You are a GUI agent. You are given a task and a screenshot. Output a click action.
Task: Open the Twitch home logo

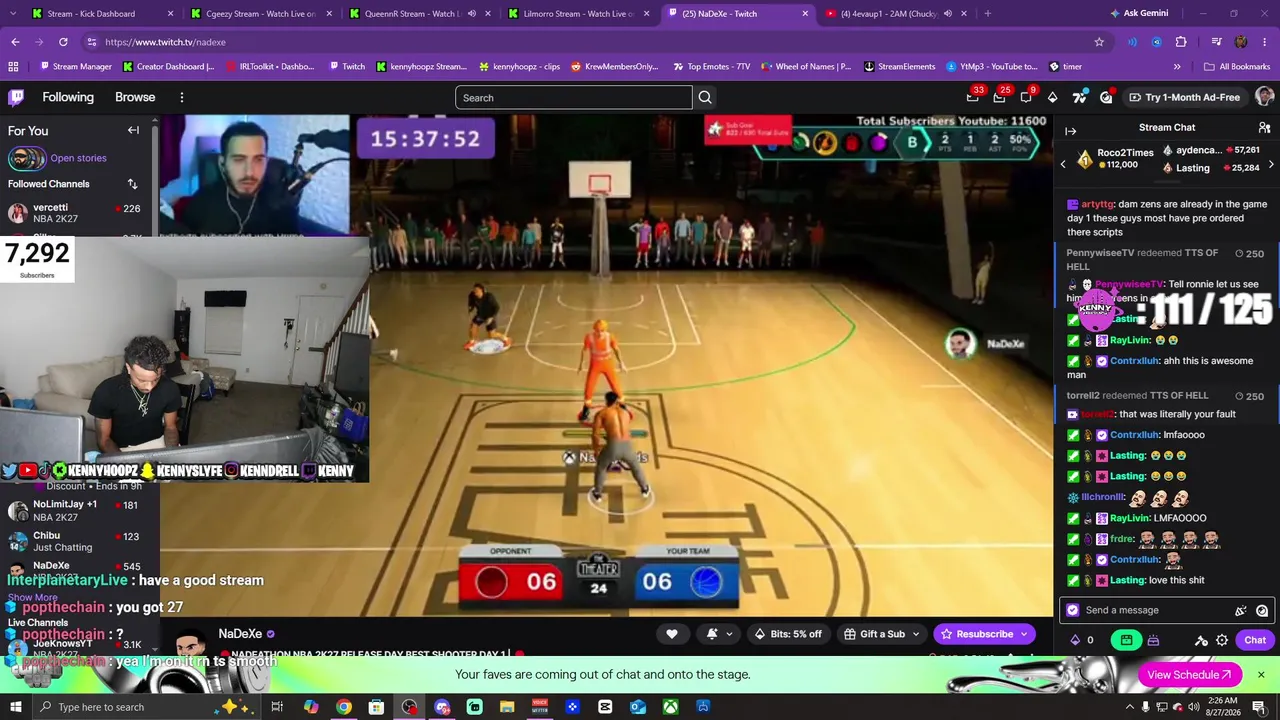(16, 97)
